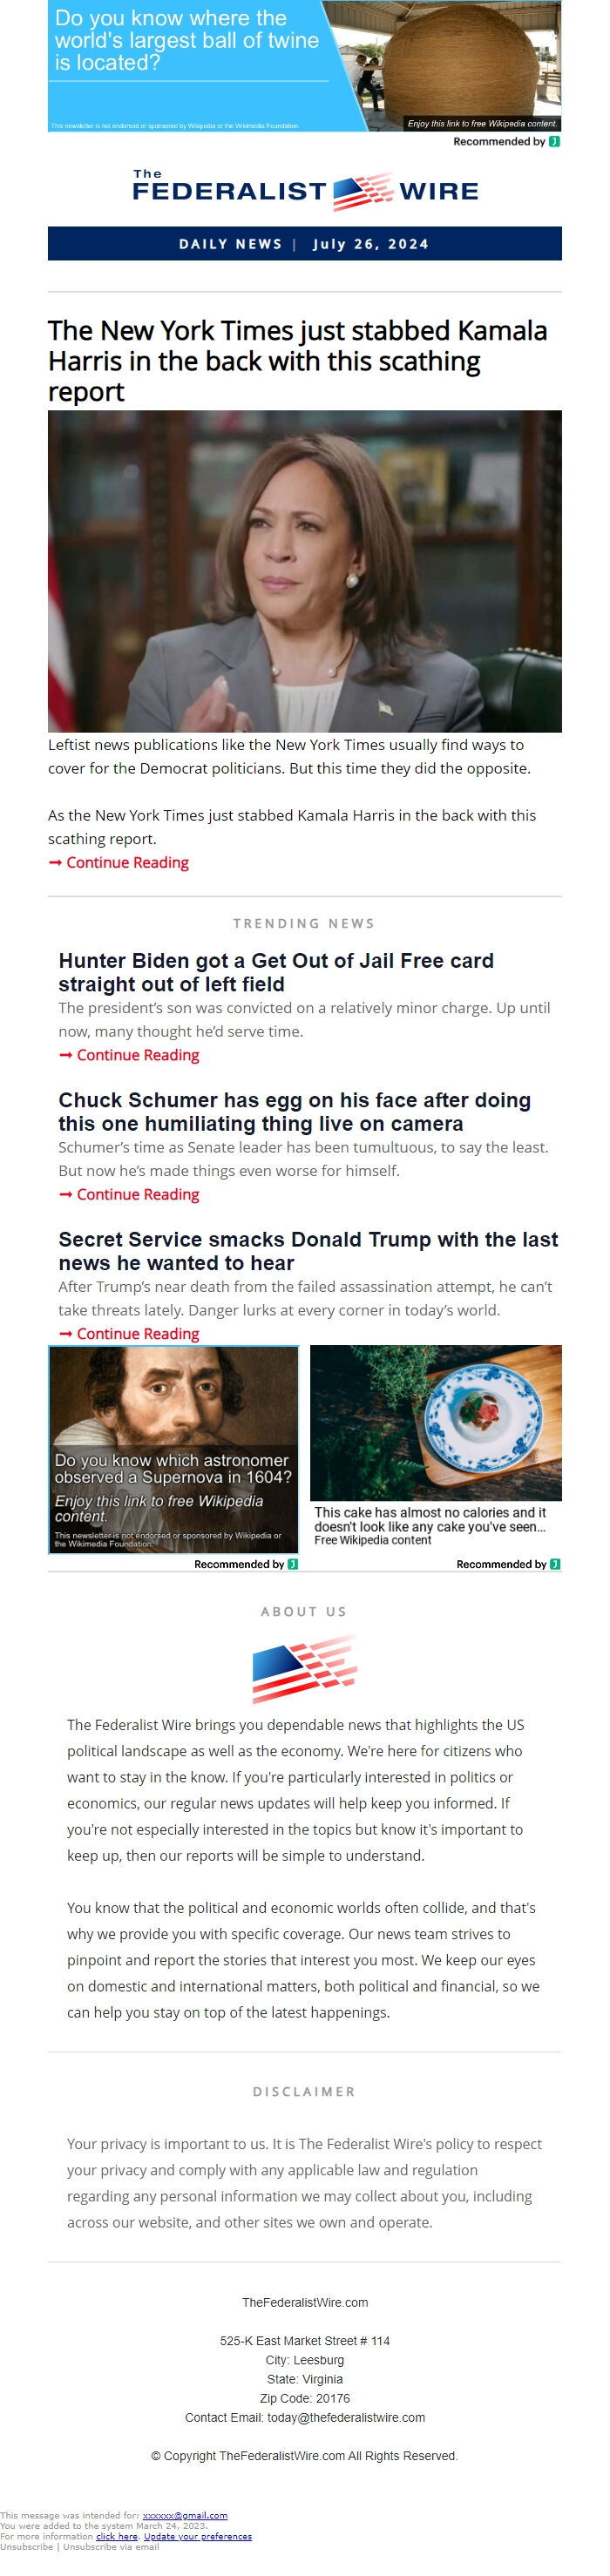Image resolution: width=610 pixels, height=2576 pixels.
Task: Continue Reading the Chuck Schumer story
Action: click(129, 1194)
